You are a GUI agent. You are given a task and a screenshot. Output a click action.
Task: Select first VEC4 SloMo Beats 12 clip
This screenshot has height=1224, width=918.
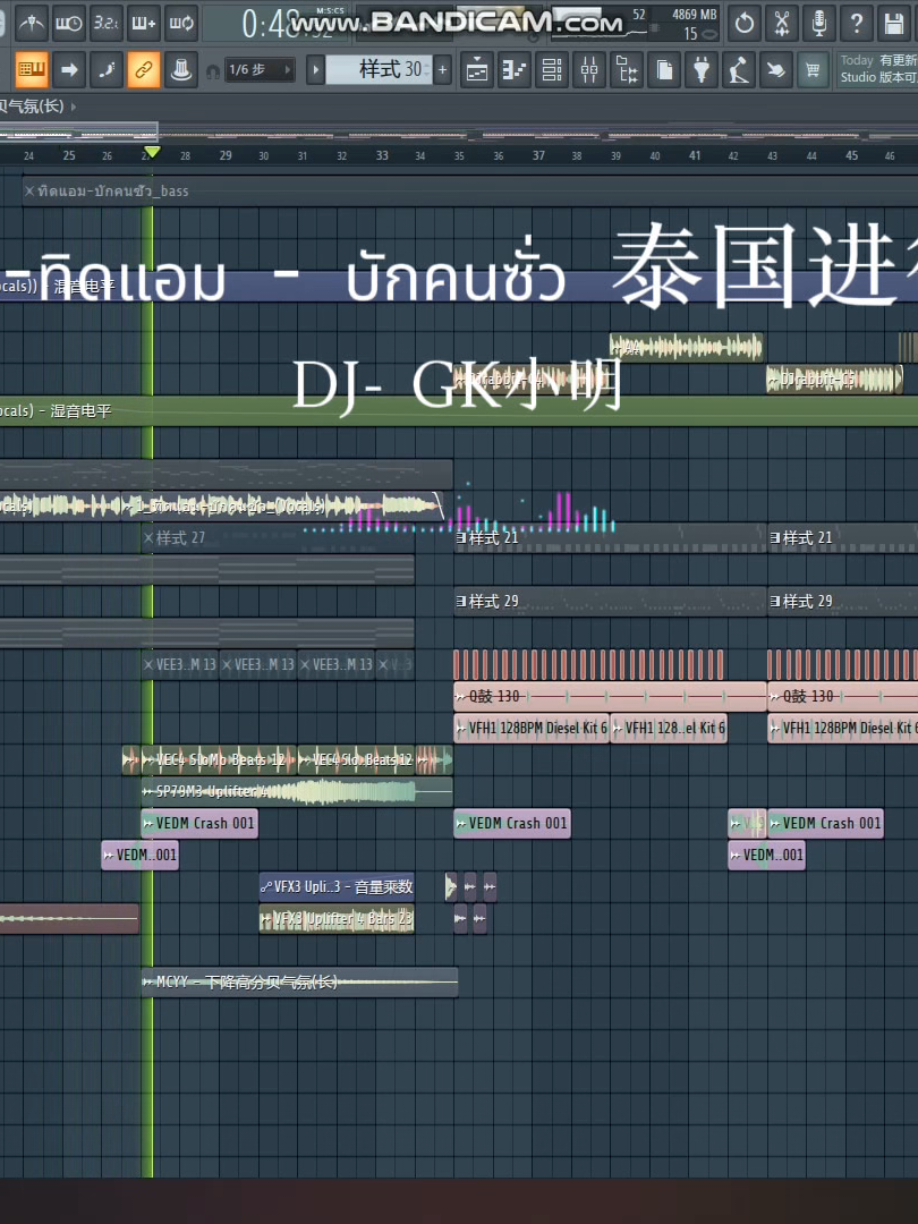[219, 760]
